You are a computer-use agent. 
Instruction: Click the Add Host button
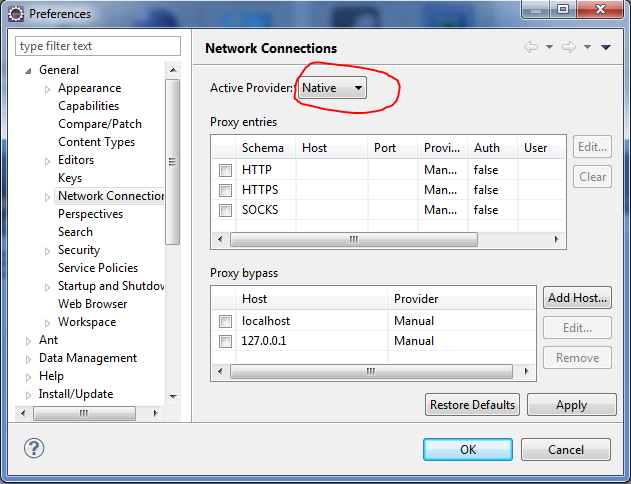coord(577,298)
